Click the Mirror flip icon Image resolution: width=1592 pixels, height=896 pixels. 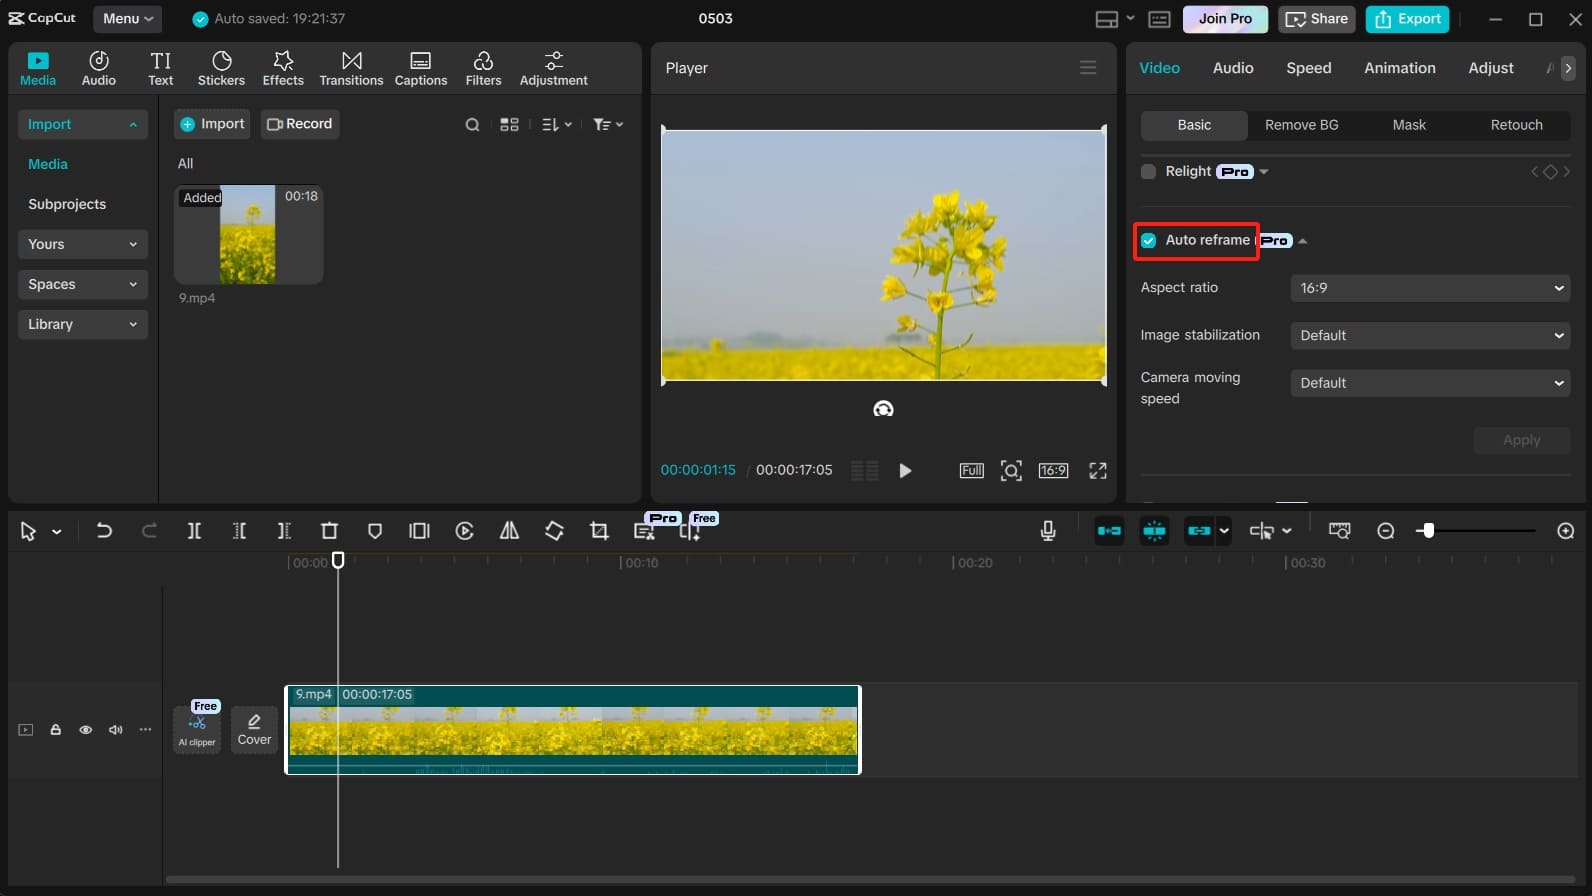[509, 531]
